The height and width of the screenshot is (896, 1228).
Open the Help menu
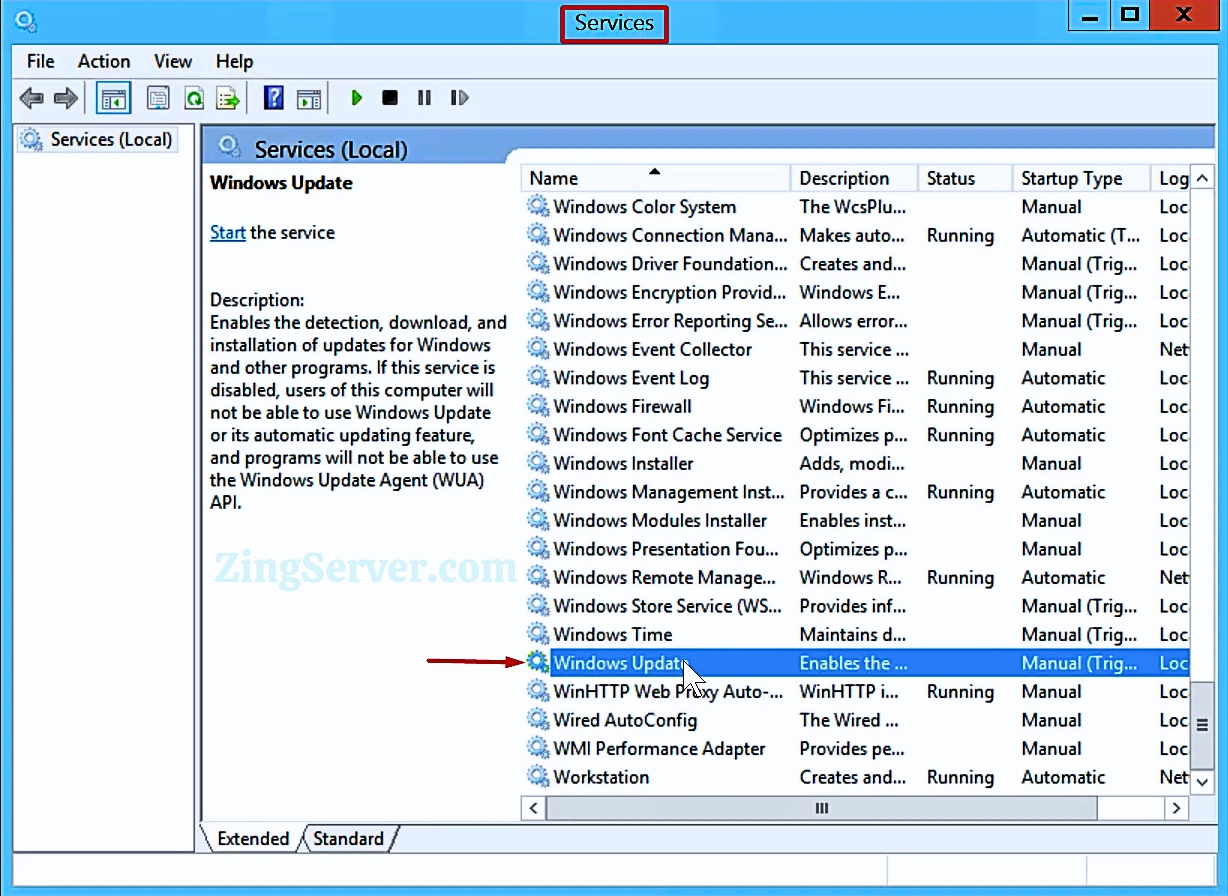235,61
